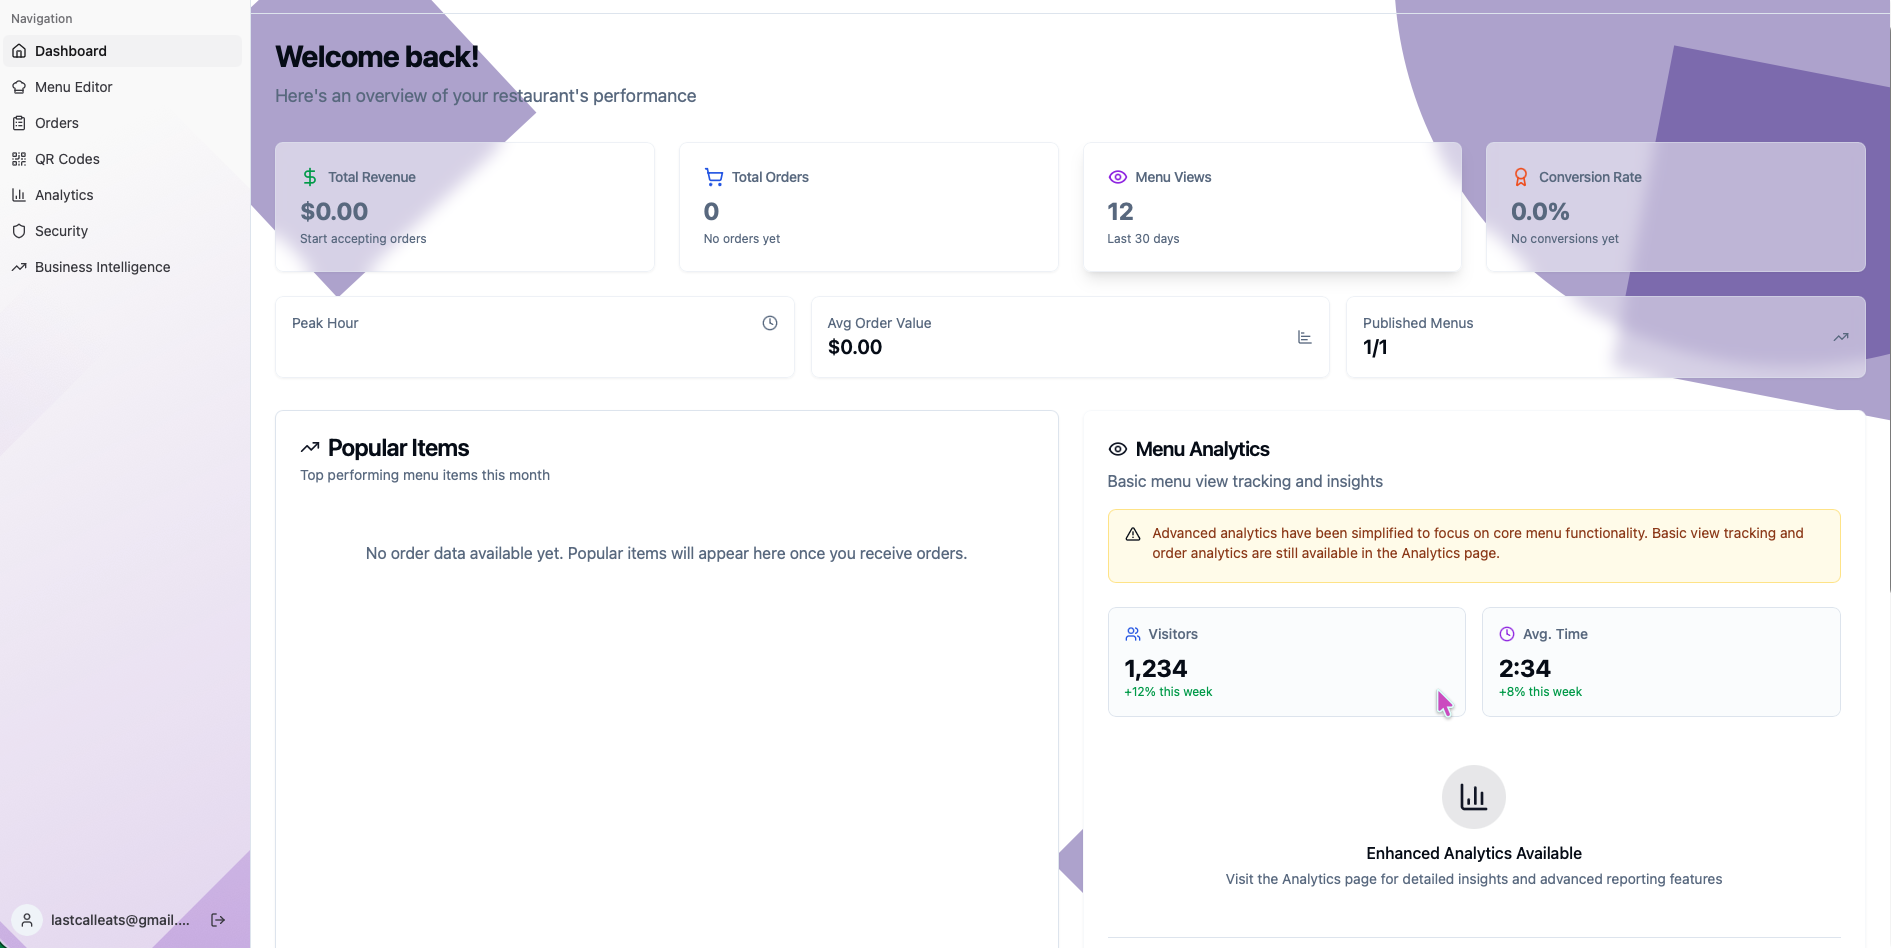Click the warning triangle in analytics notice
The width and height of the screenshot is (1891, 948).
click(x=1133, y=534)
